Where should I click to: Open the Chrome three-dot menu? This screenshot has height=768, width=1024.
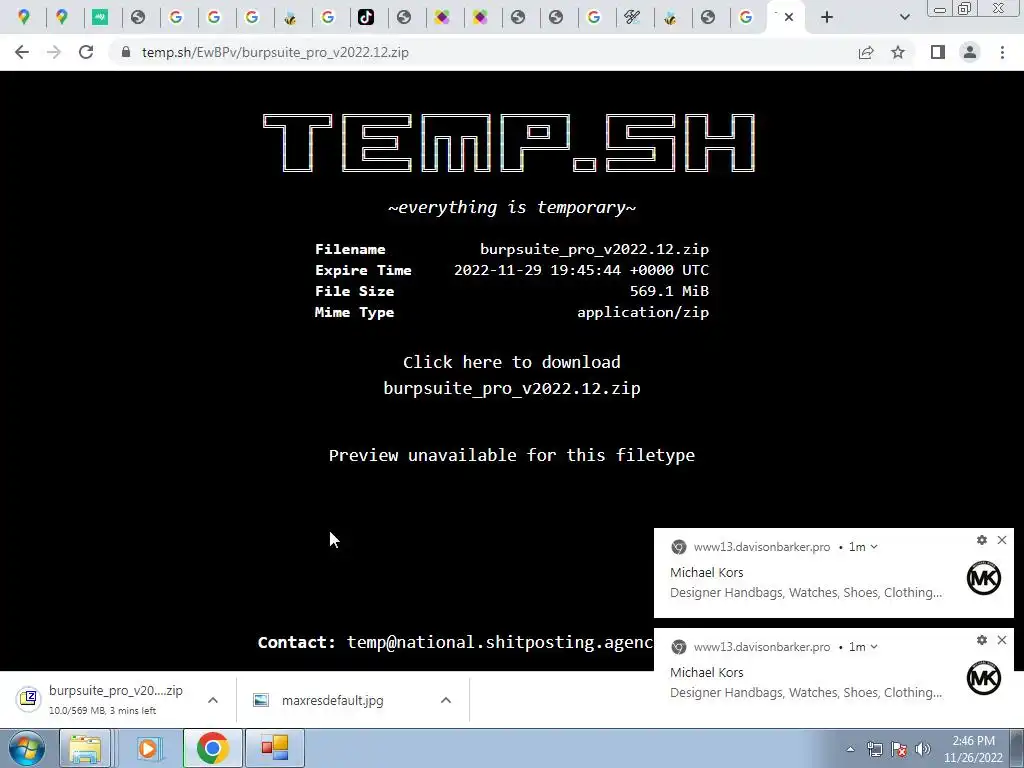point(1002,52)
